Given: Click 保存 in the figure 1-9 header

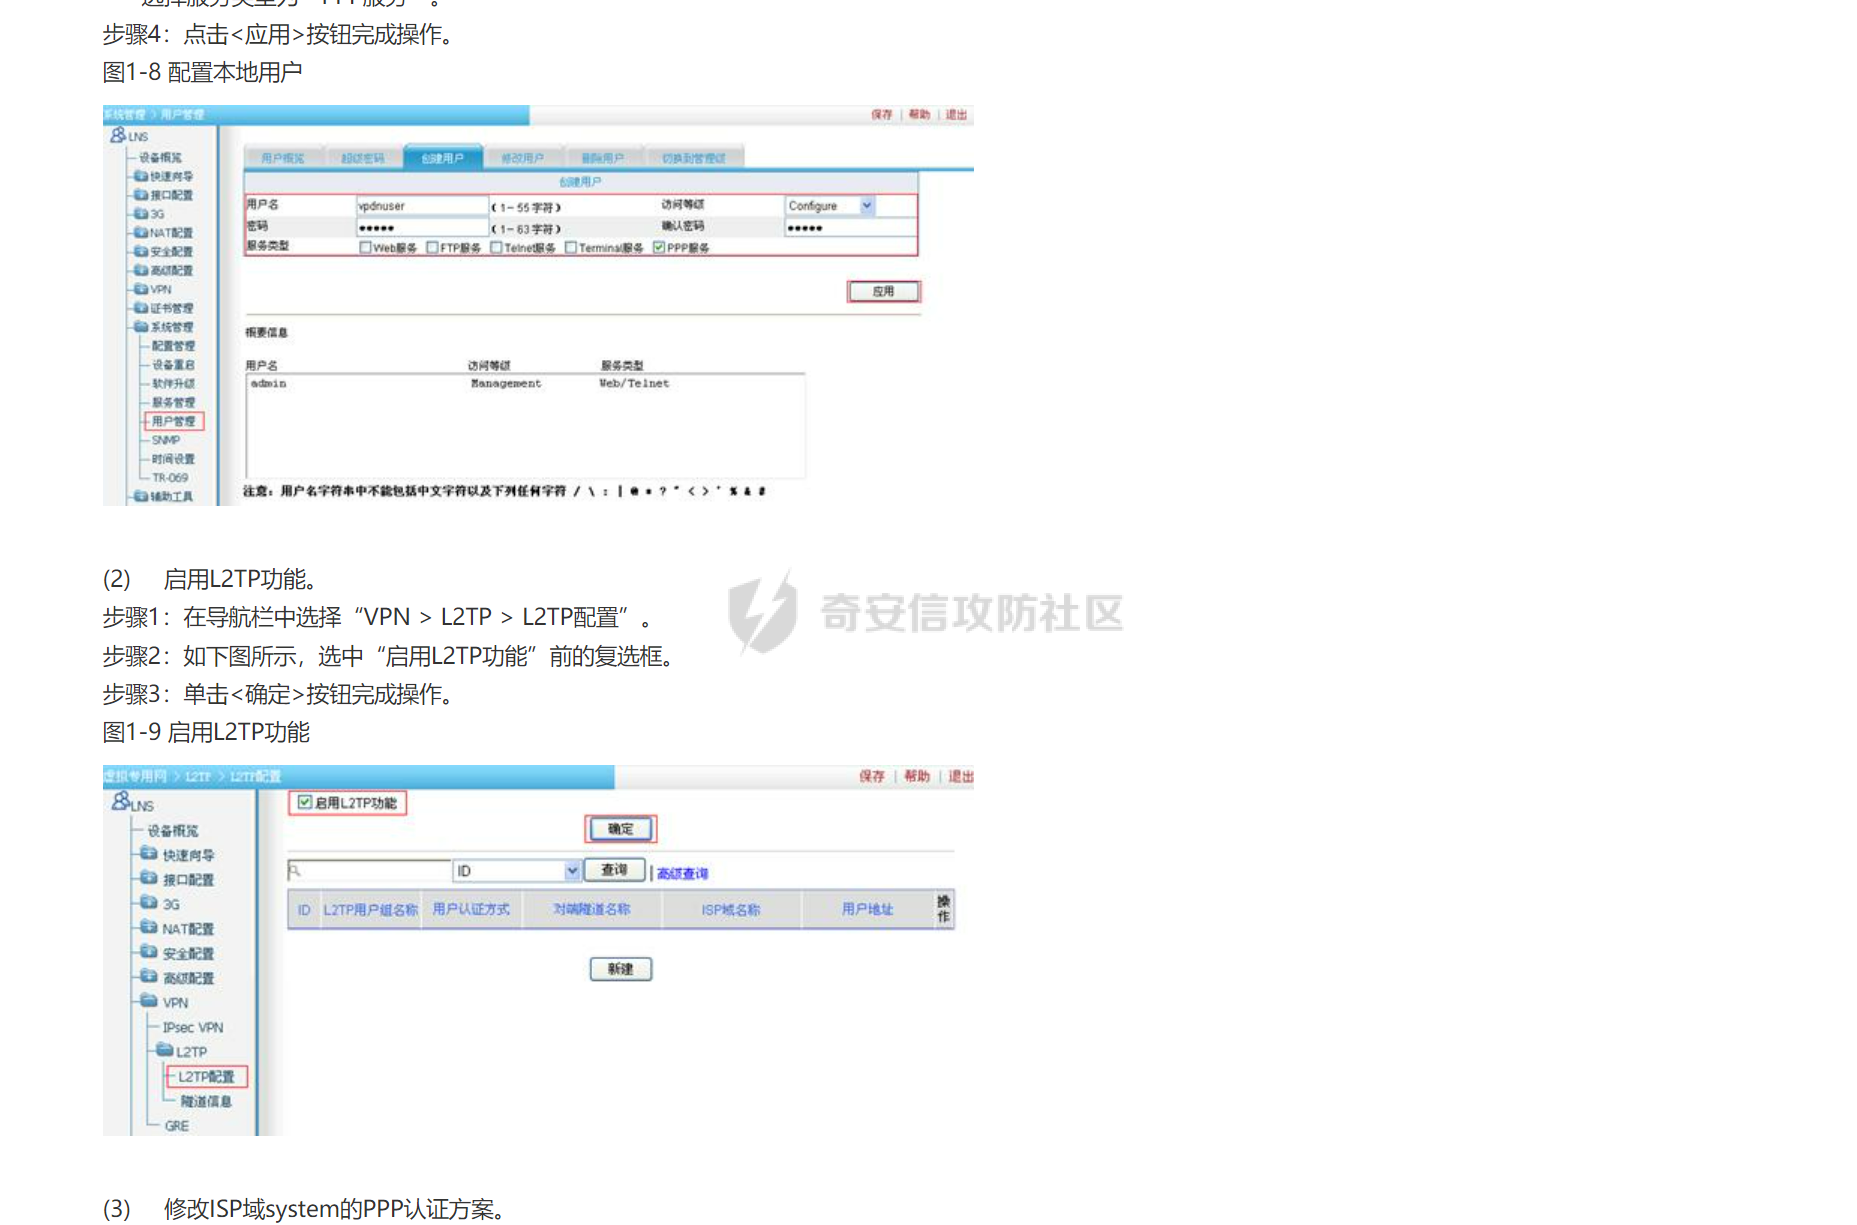Looking at the screenshot, I should coord(872,776).
